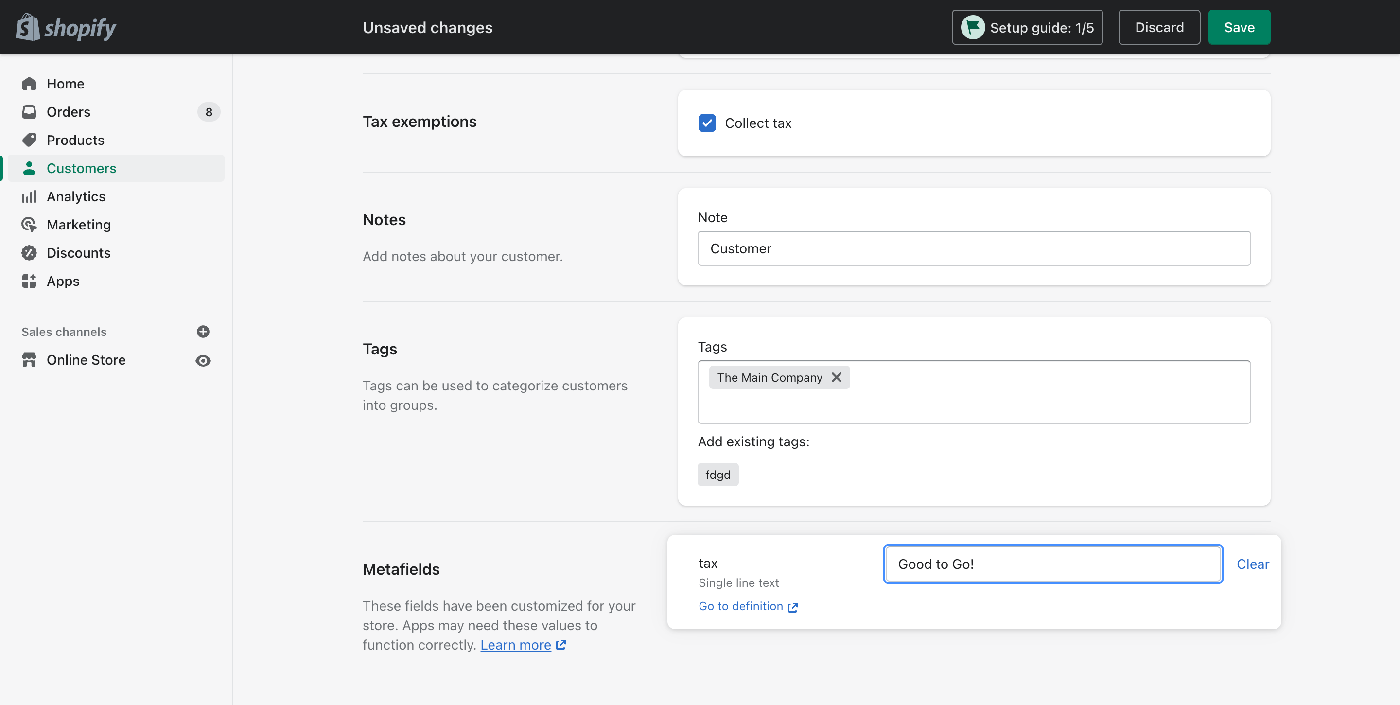Image resolution: width=1400 pixels, height=705 pixels.
Task: Clear the tax metafield value
Action: click(1252, 564)
